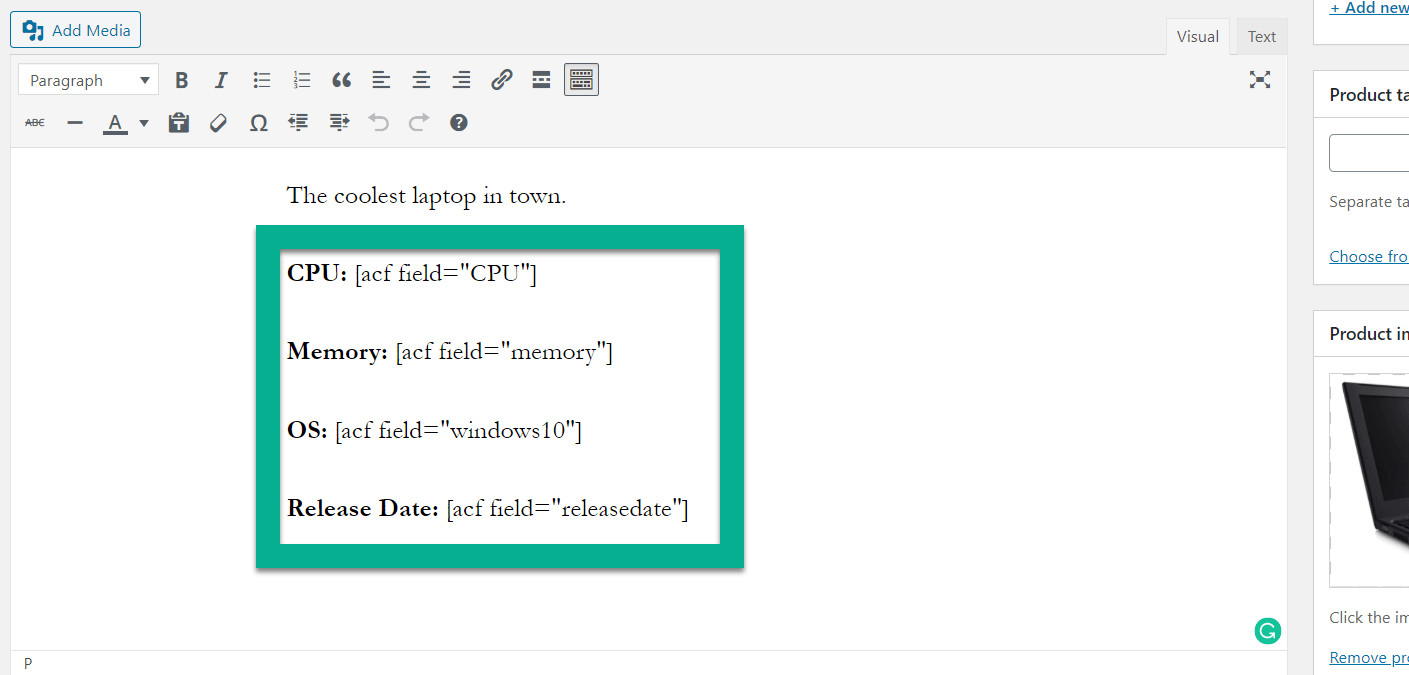The image size is (1409, 675).
Task: Insert a numbered list
Action: (x=302, y=80)
